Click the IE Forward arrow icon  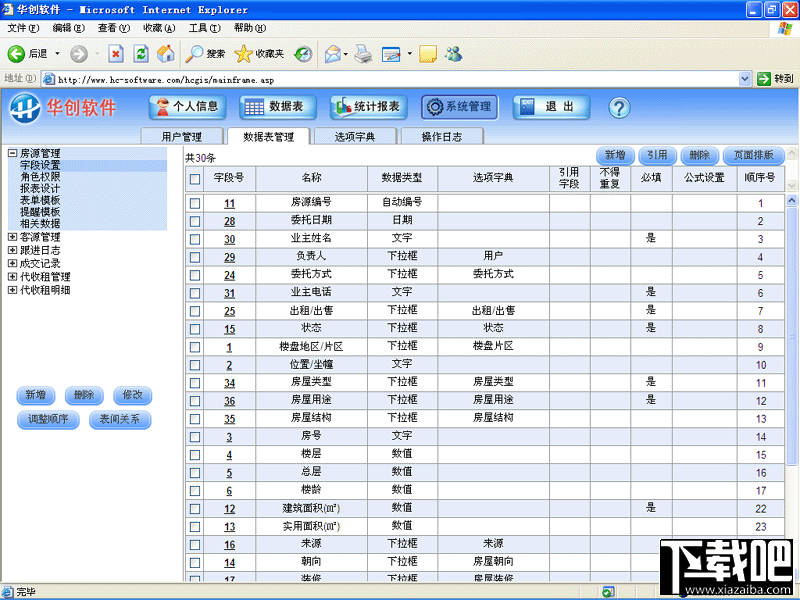click(79, 54)
